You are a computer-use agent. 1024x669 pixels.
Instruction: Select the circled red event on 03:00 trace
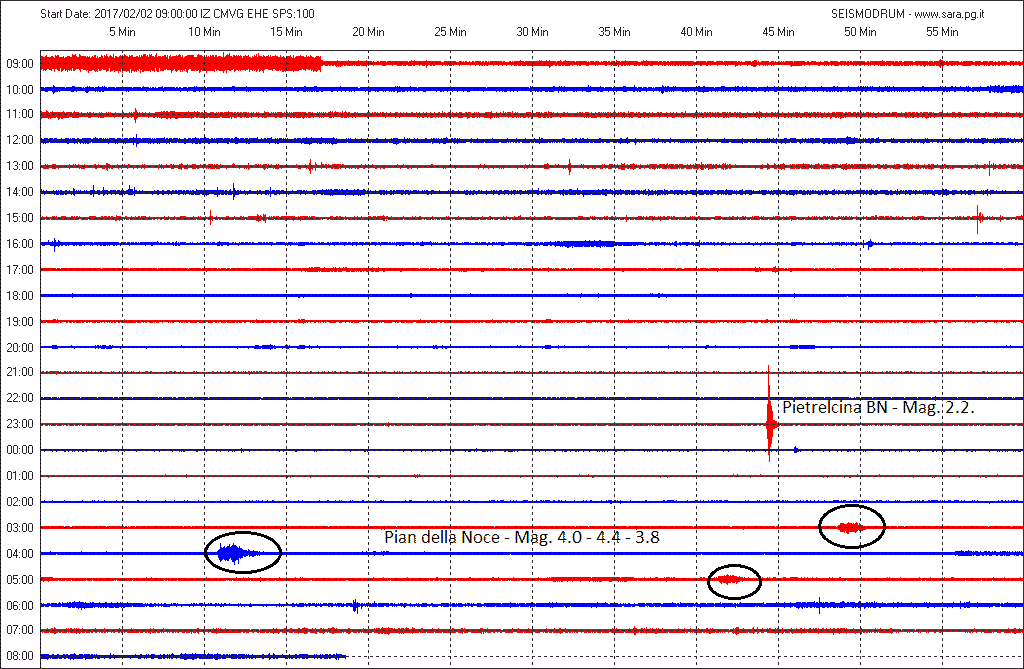(852, 527)
